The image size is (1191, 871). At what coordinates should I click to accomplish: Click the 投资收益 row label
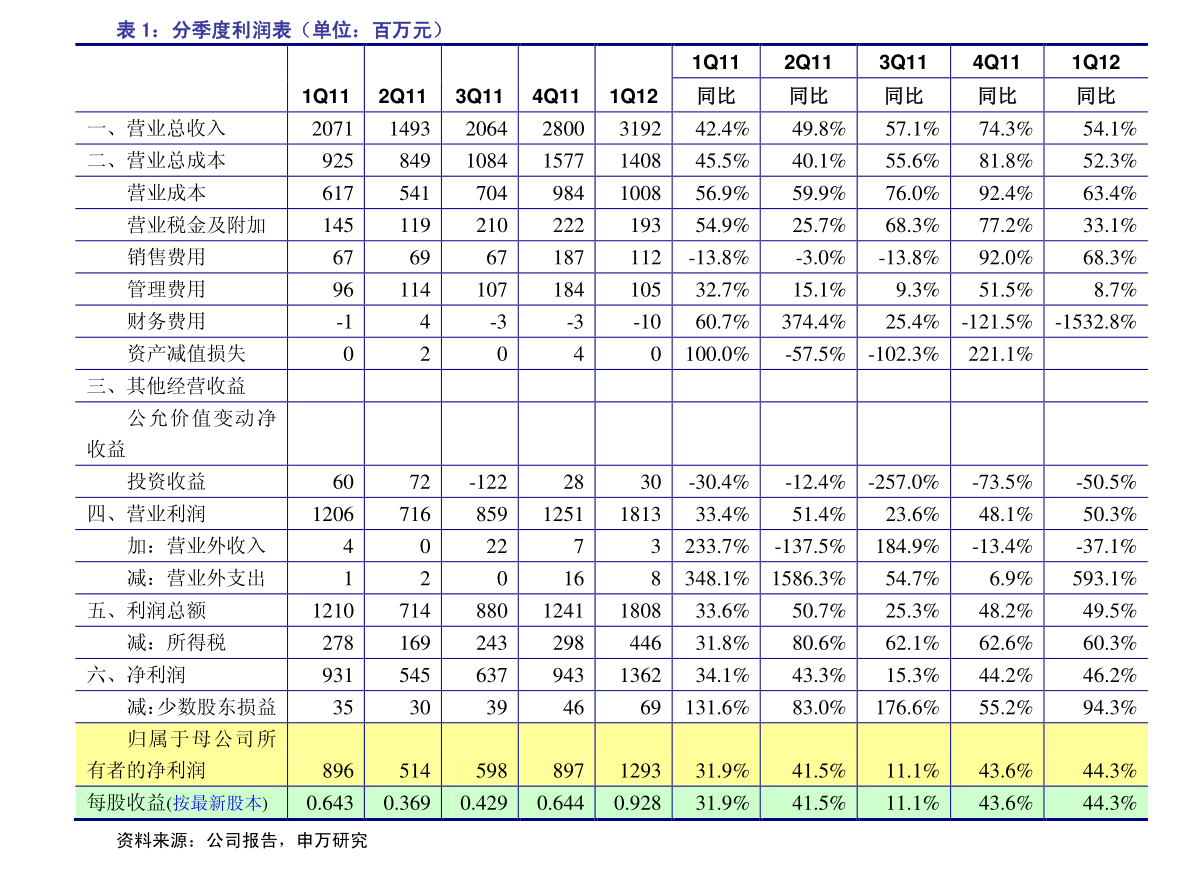click(x=166, y=481)
